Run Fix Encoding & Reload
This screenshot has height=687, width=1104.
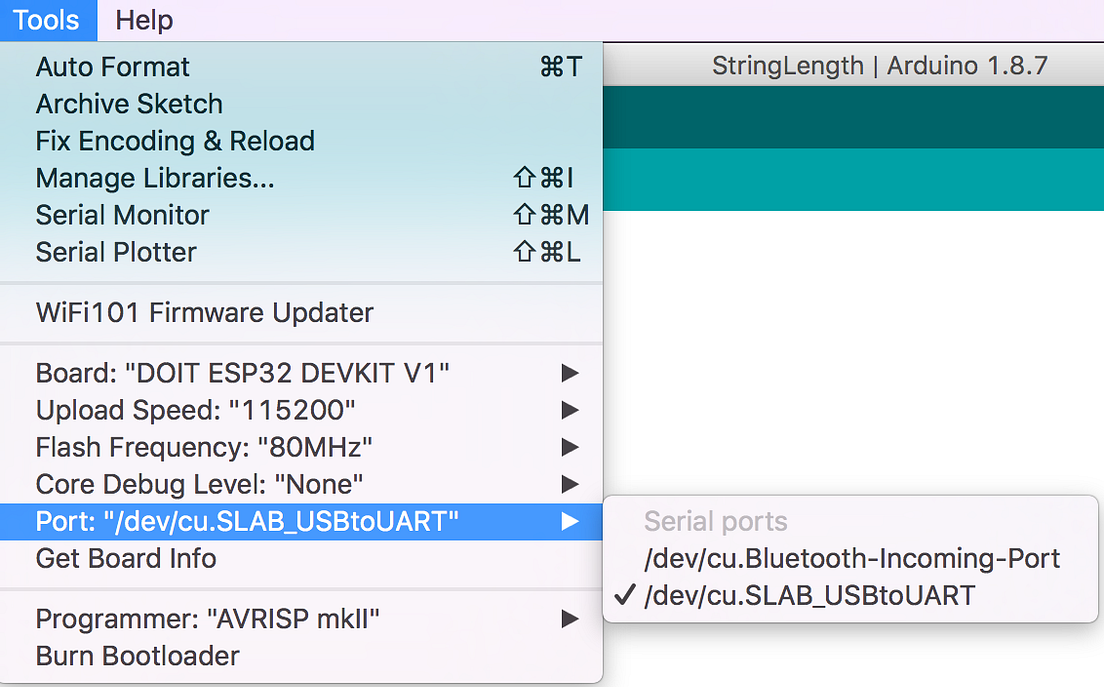click(174, 140)
